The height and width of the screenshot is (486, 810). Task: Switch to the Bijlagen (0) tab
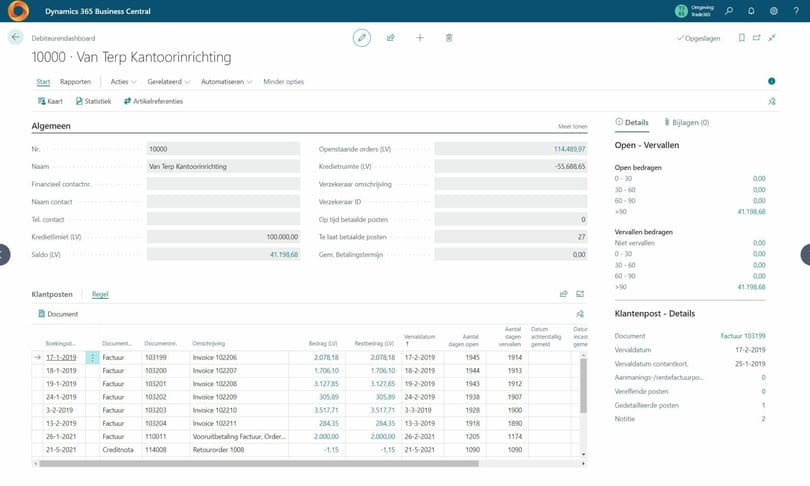(x=687, y=122)
